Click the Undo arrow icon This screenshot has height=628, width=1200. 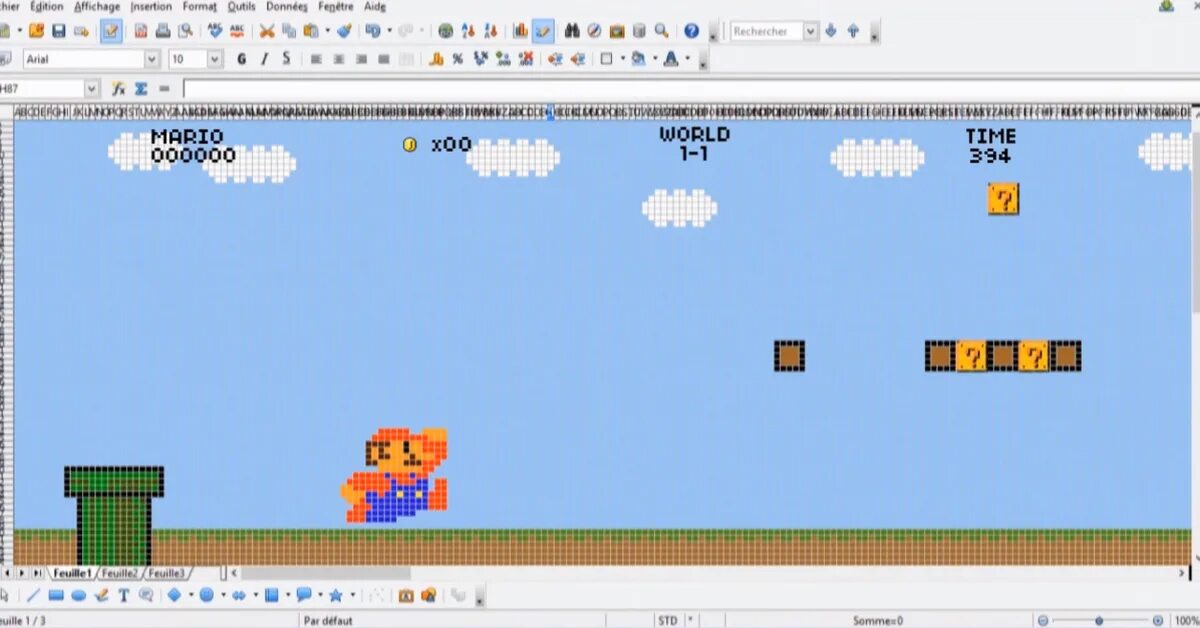pos(372,31)
